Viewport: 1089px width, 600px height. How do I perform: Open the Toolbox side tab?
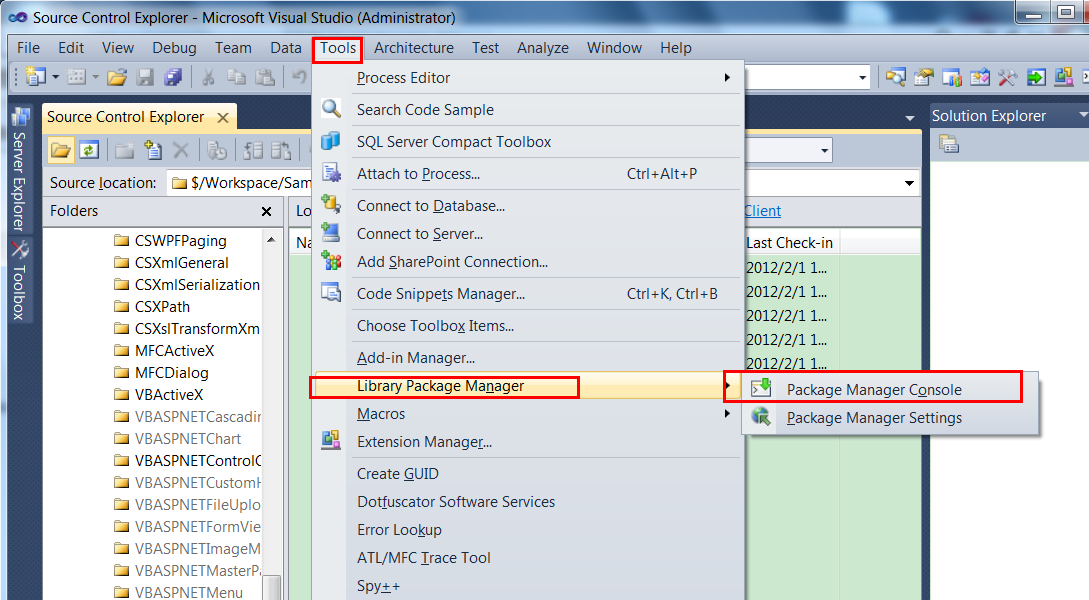19,281
